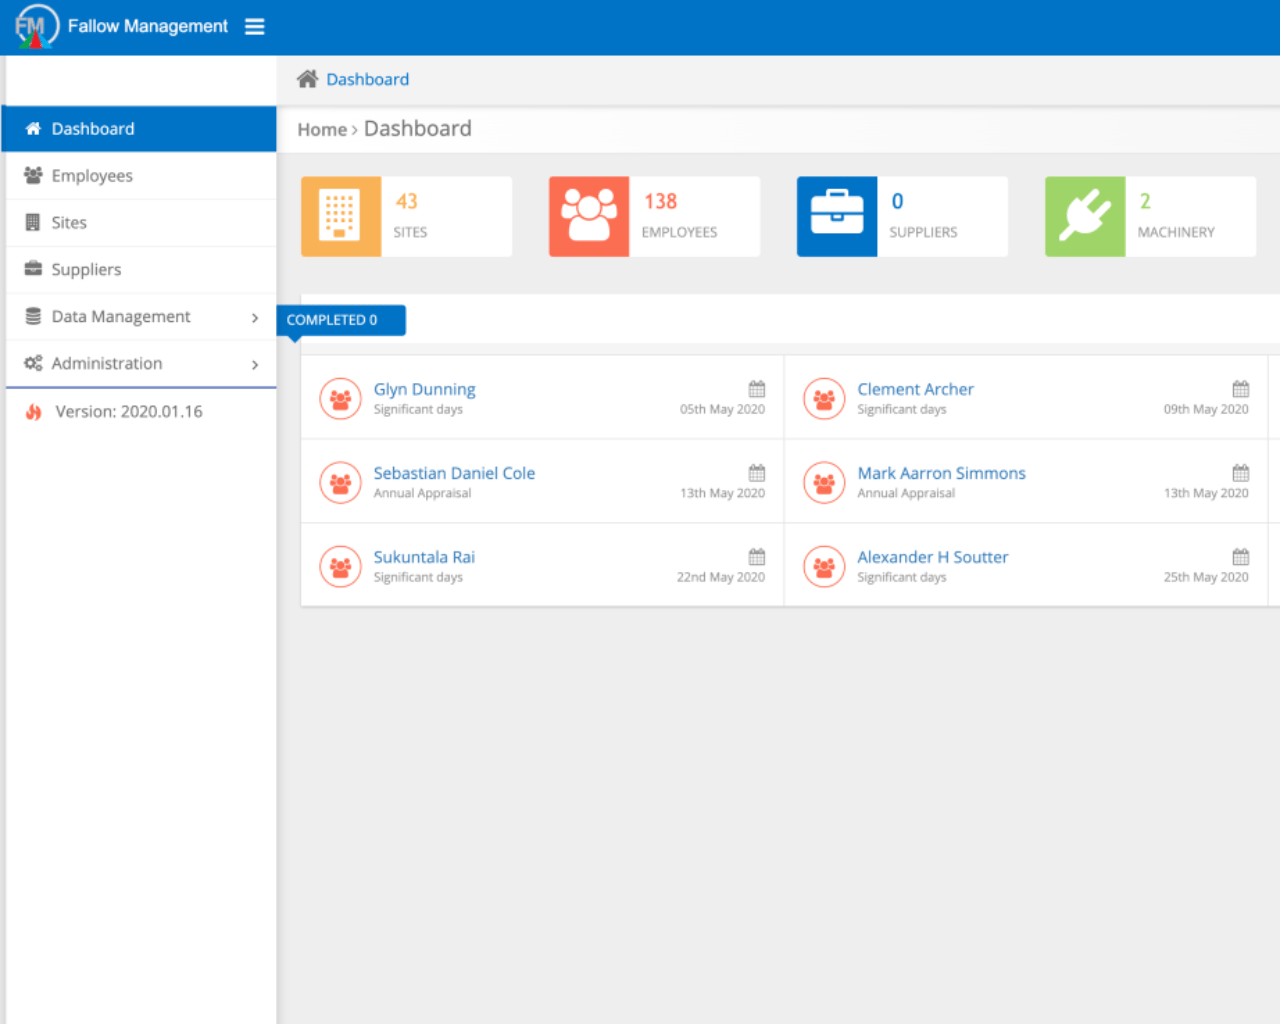1280x1024 pixels.
Task: Click the Home breadcrumb link
Action: pos(321,130)
